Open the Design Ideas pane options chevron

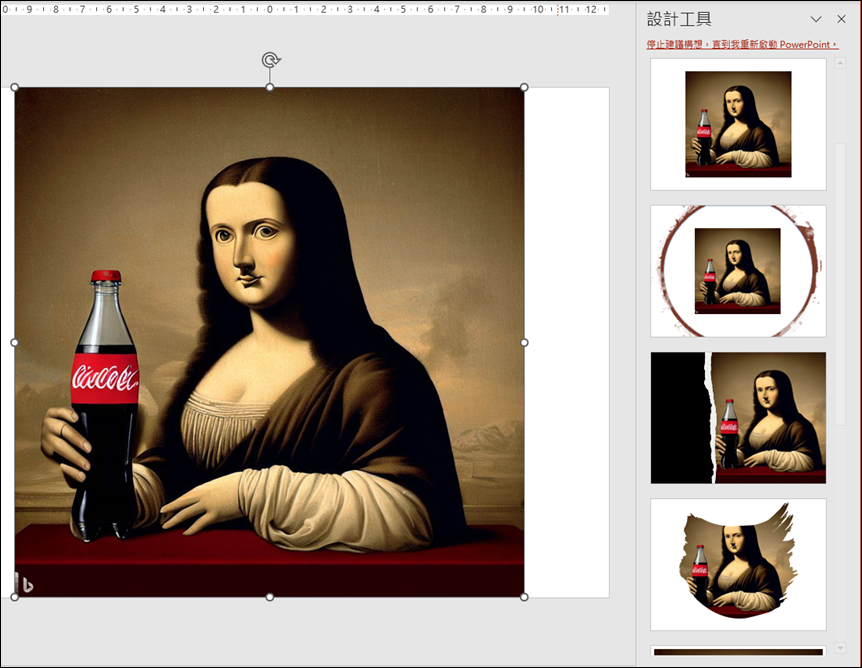click(816, 19)
